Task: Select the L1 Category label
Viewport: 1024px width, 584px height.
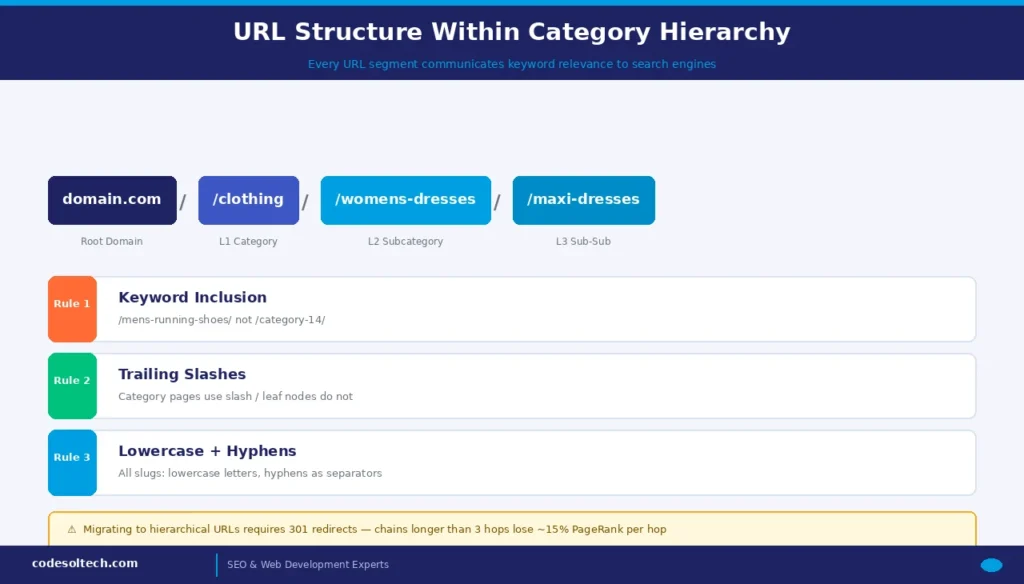Action: (x=248, y=241)
